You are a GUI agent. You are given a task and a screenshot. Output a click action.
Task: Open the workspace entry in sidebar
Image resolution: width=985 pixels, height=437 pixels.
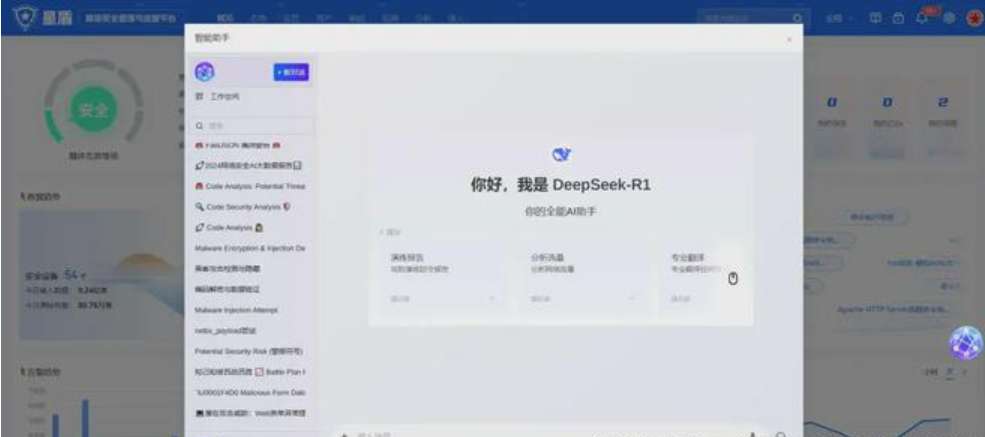pos(218,97)
